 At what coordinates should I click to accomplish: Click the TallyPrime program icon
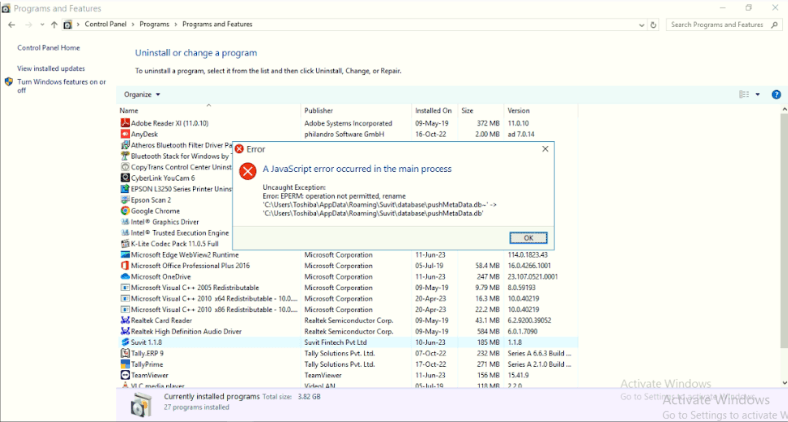[x=125, y=364]
